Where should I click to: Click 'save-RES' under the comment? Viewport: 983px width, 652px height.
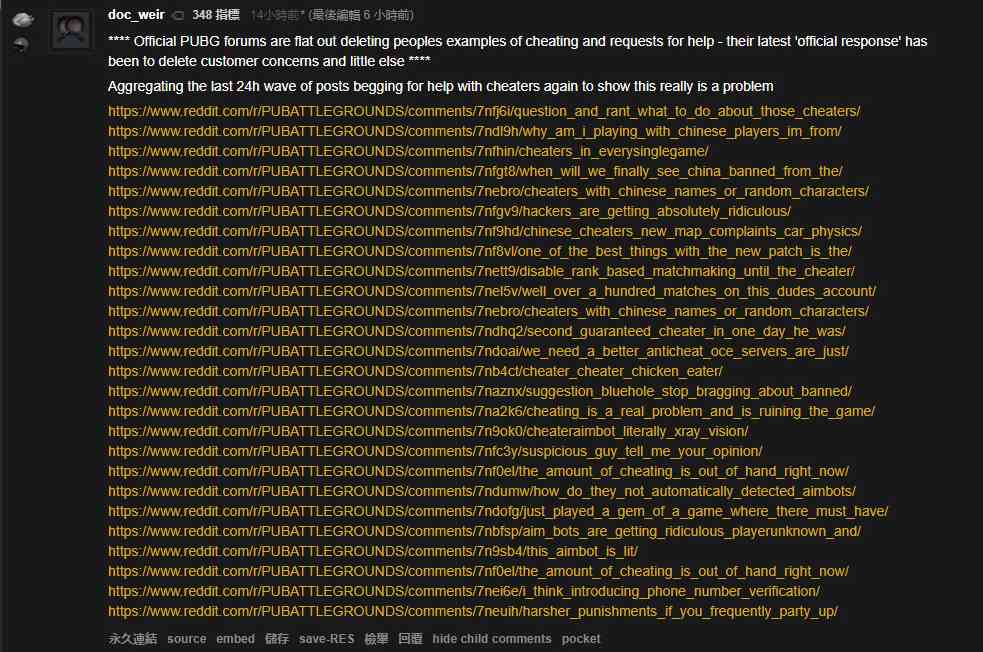(x=326, y=639)
